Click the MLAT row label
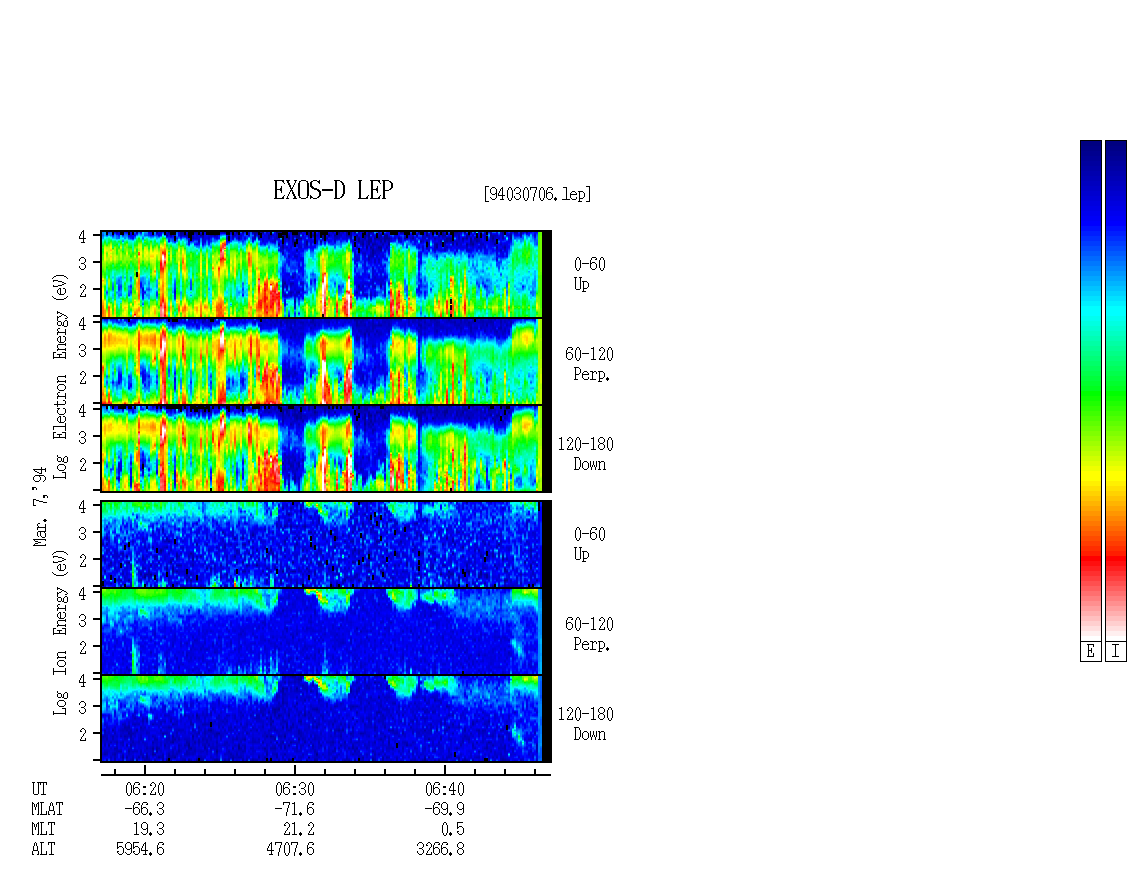This screenshot has width=1130, height=875. click(x=47, y=809)
